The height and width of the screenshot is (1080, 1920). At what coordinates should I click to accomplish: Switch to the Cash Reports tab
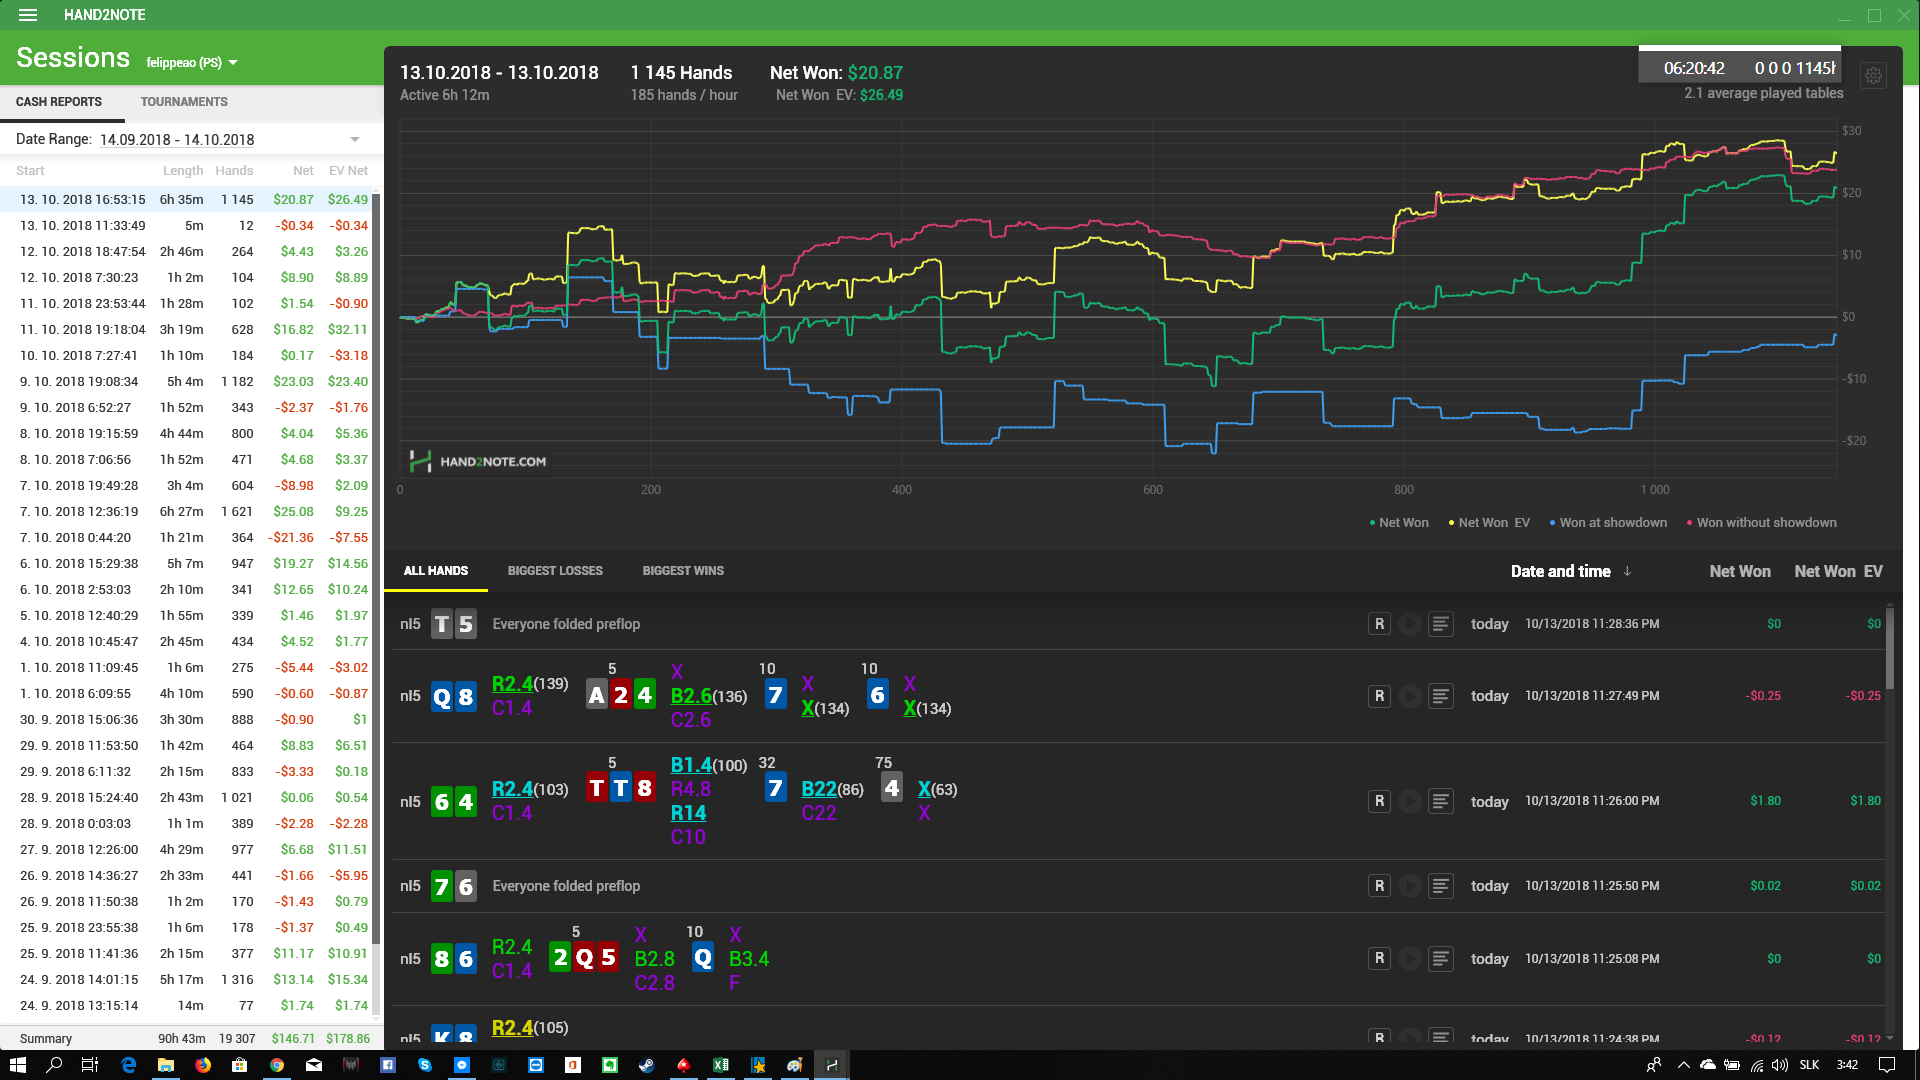pyautogui.click(x=59, y=102)
